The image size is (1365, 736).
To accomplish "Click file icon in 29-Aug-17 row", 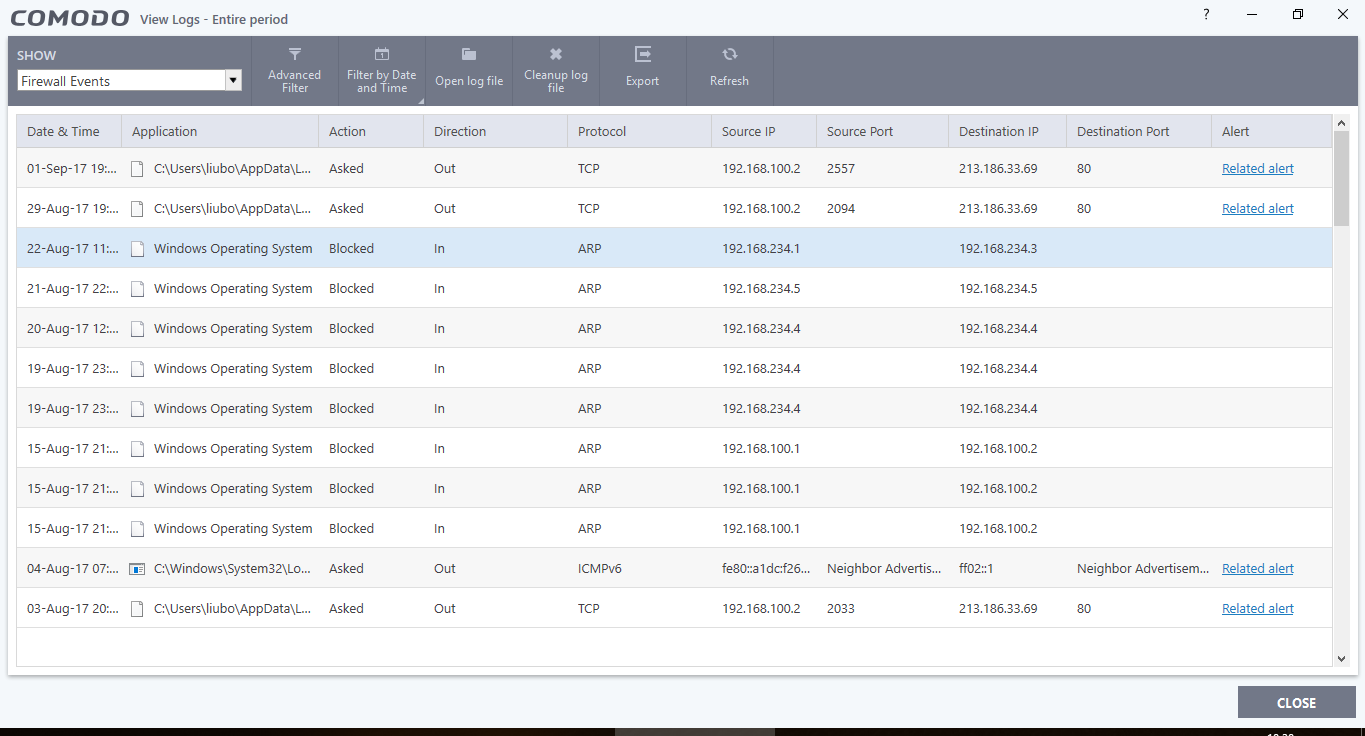I will [x=138, y=209].
